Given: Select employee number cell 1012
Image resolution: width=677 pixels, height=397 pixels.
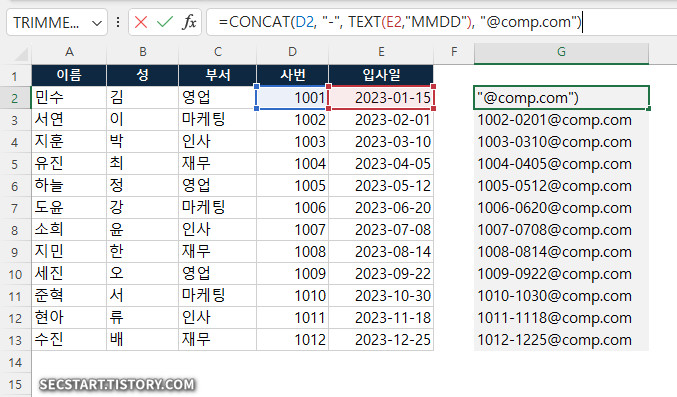Looking at the screenshot, I should (x=293, y=340).
